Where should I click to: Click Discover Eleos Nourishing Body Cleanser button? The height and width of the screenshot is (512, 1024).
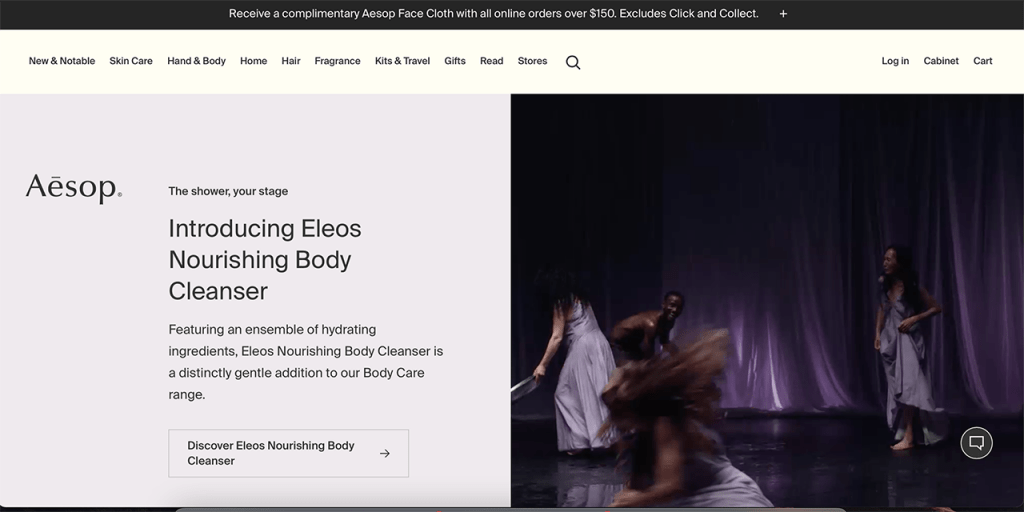(x=289, y=453)
